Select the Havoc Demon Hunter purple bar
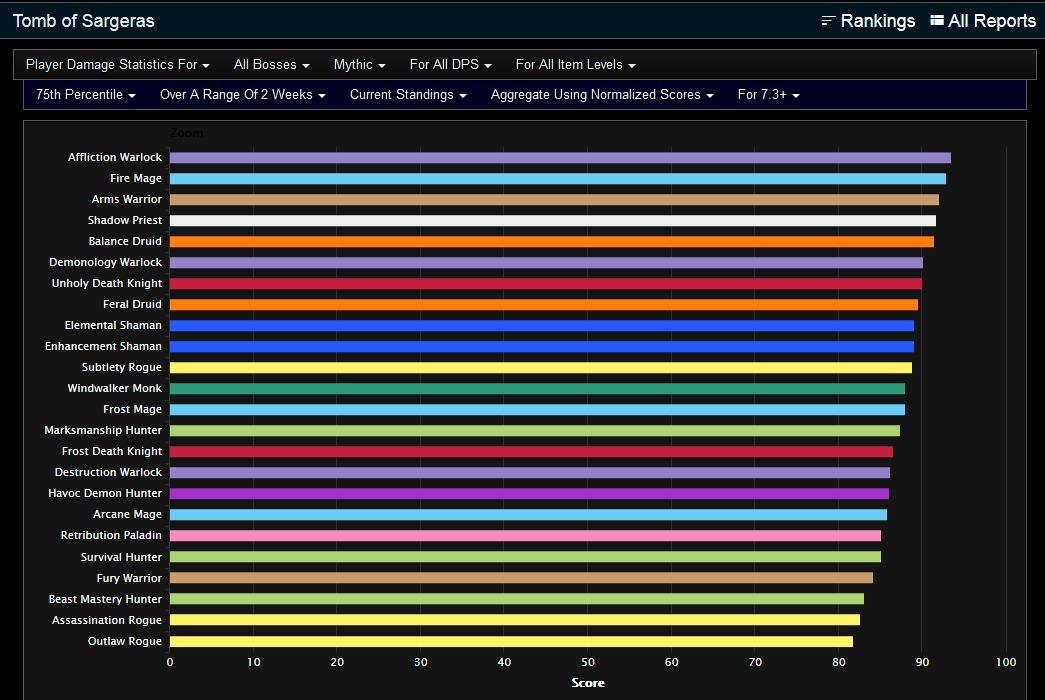Screen dimensions: 1045x700 529,494
